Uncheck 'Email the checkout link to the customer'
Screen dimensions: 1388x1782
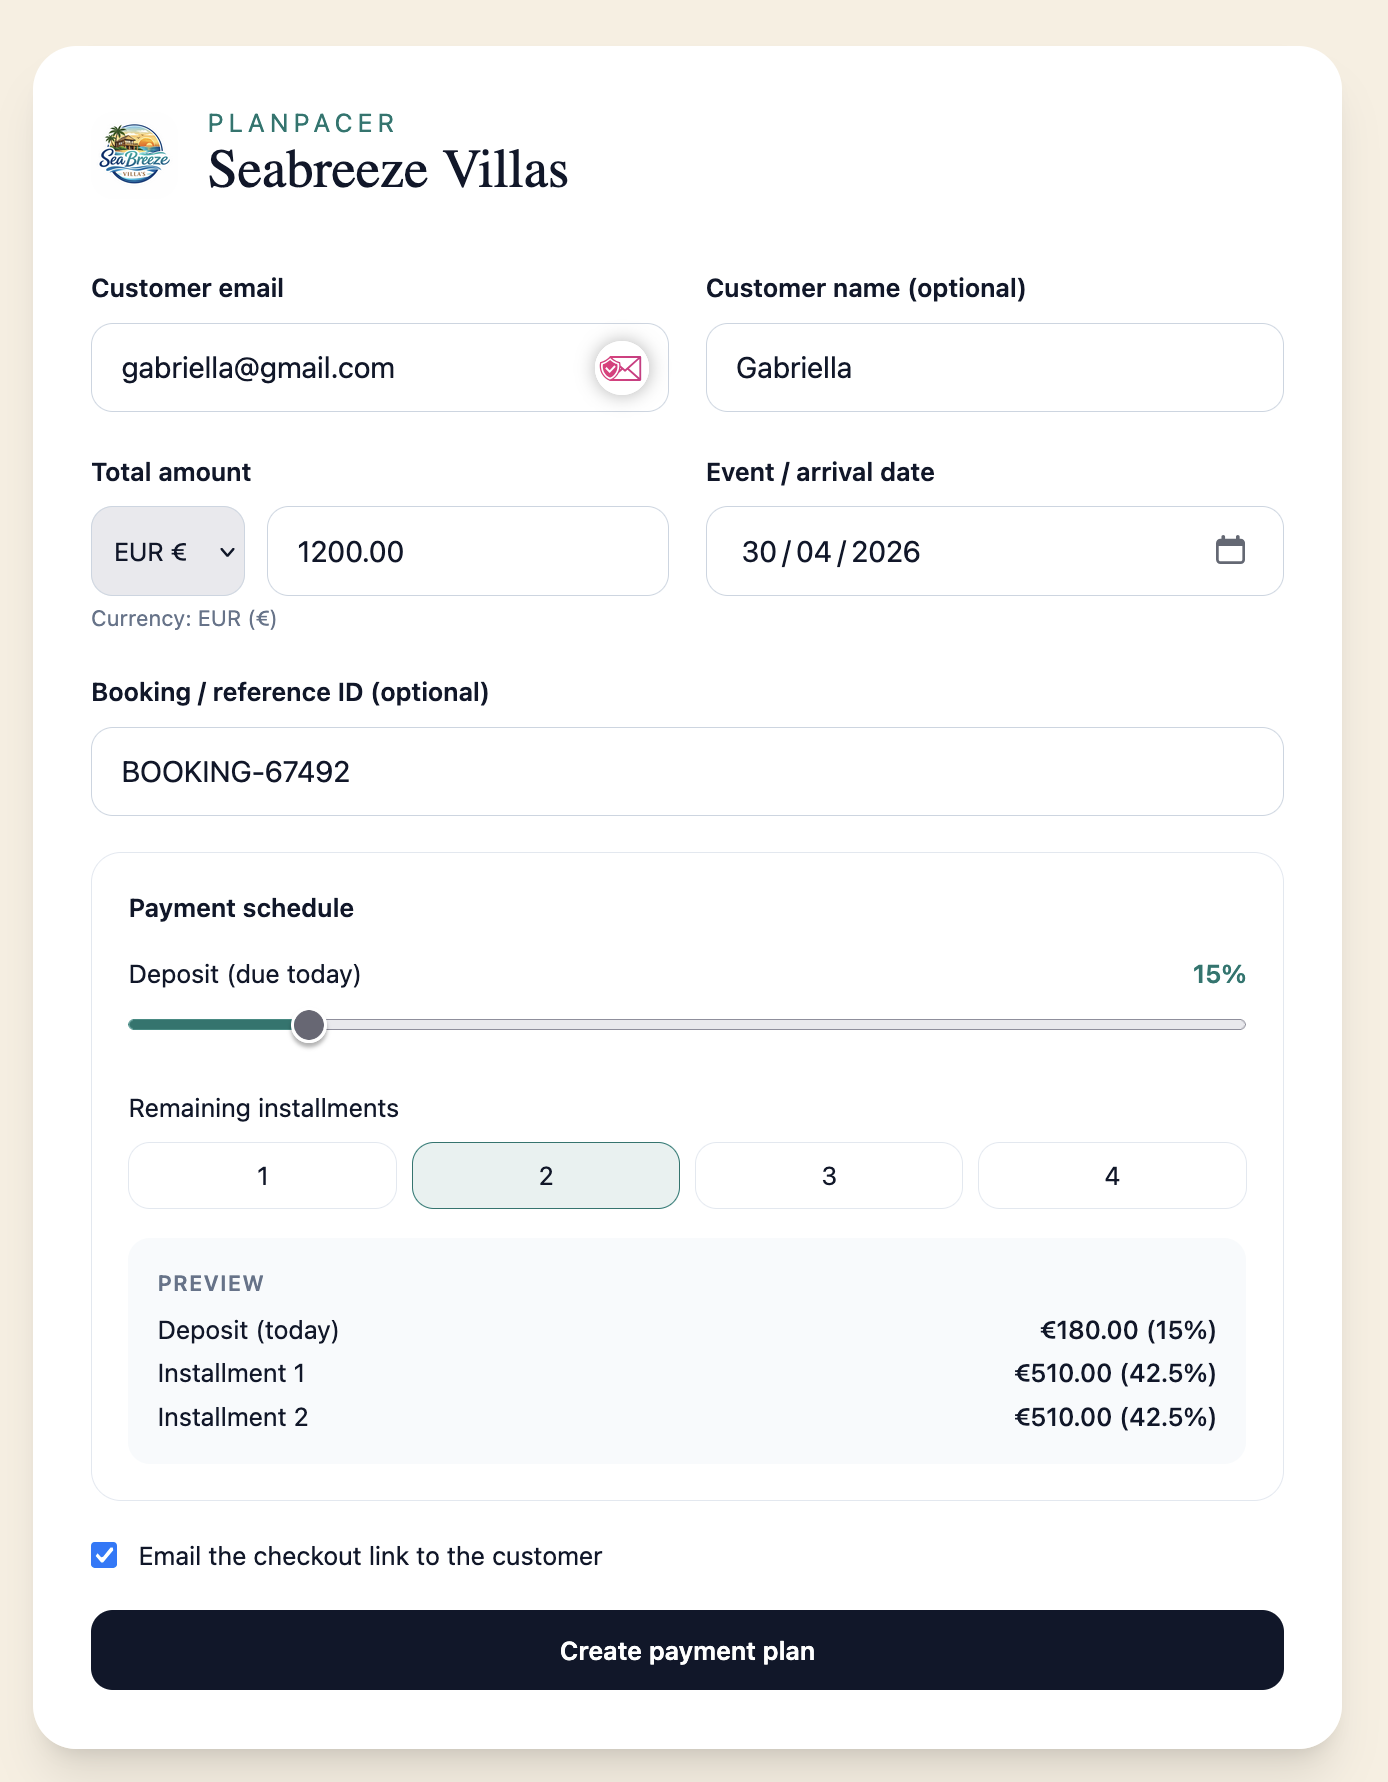(104, 1555)
